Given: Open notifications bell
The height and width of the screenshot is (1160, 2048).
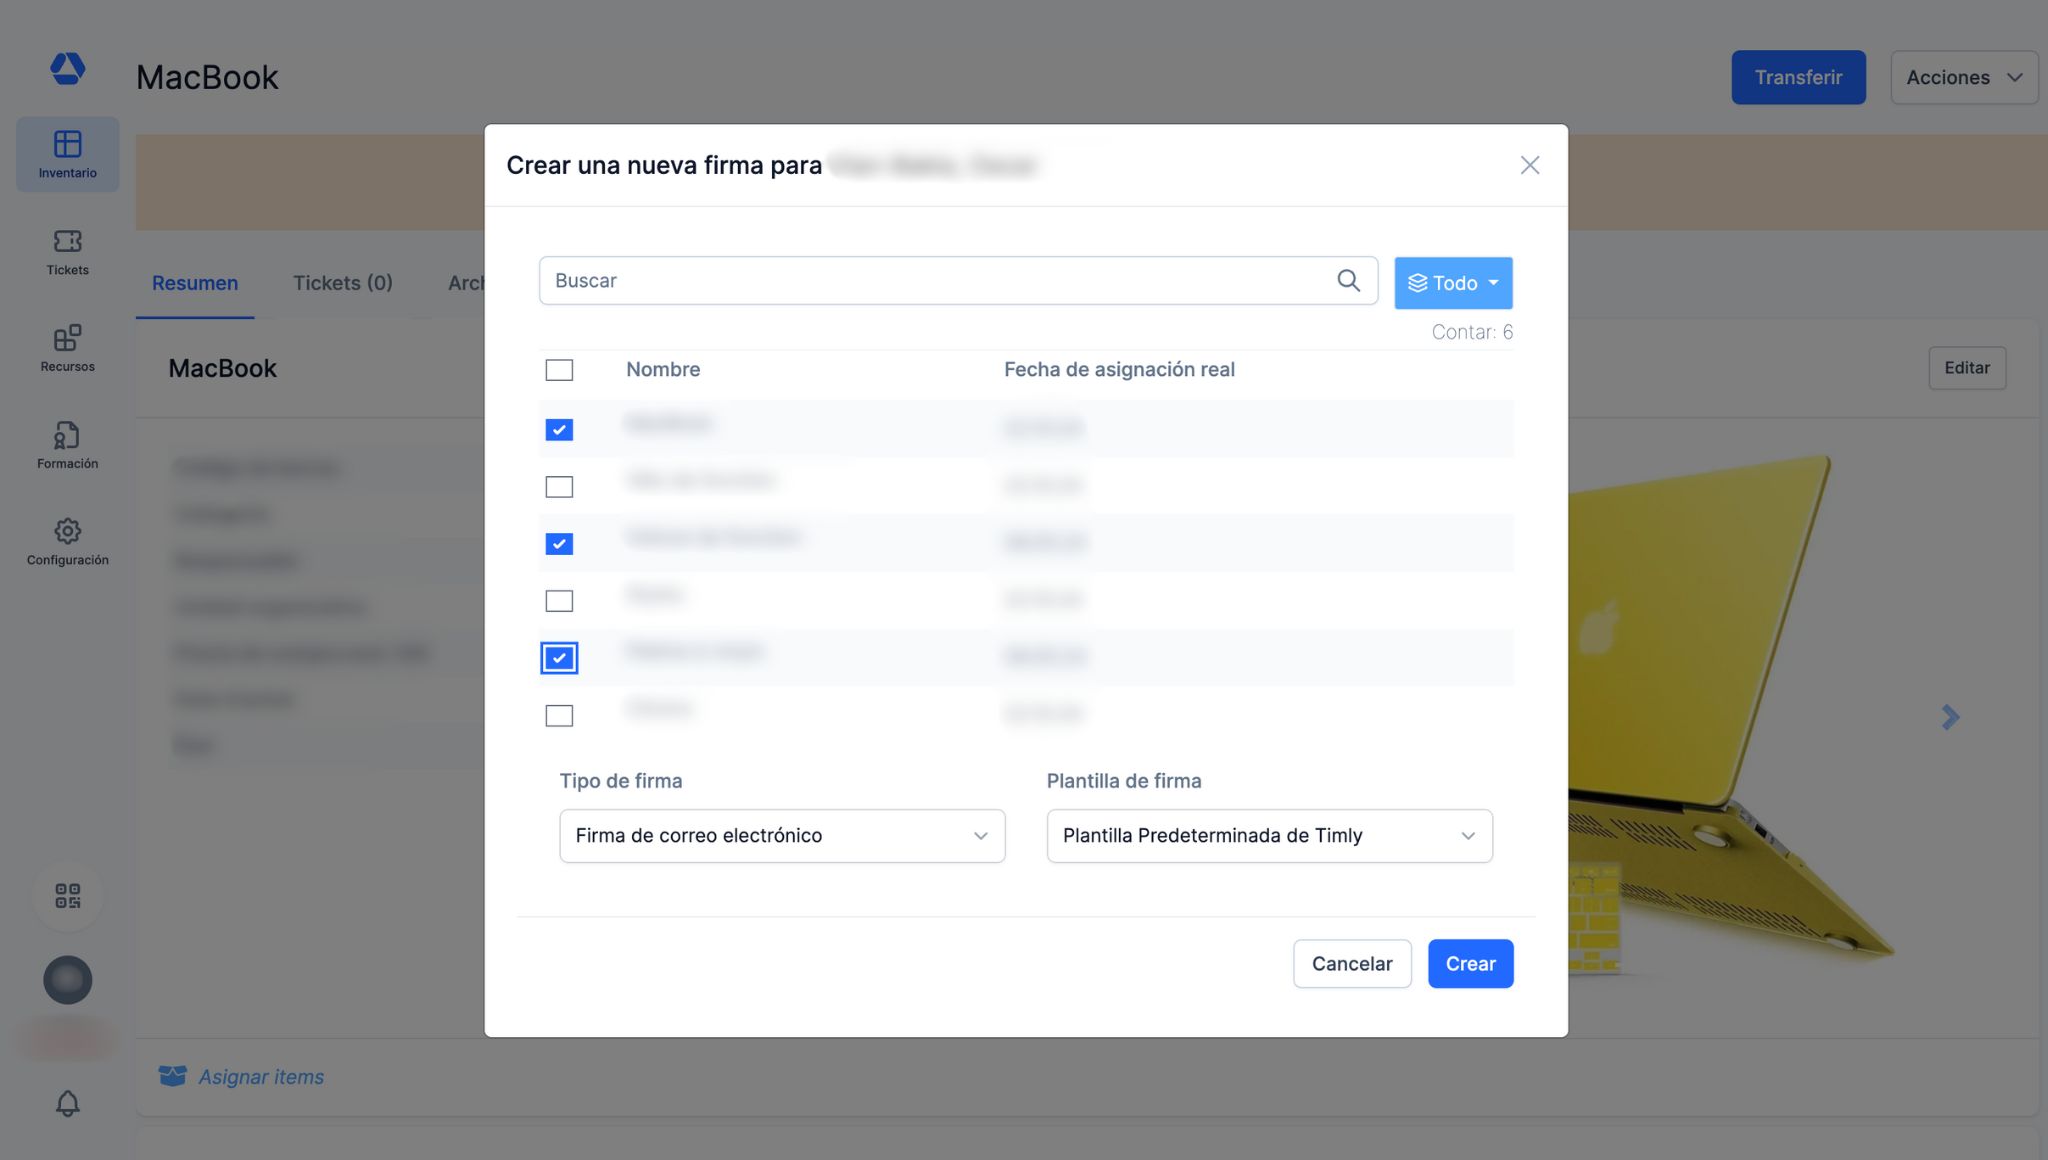Looking at the screenshot, I should coord(67,1103).
